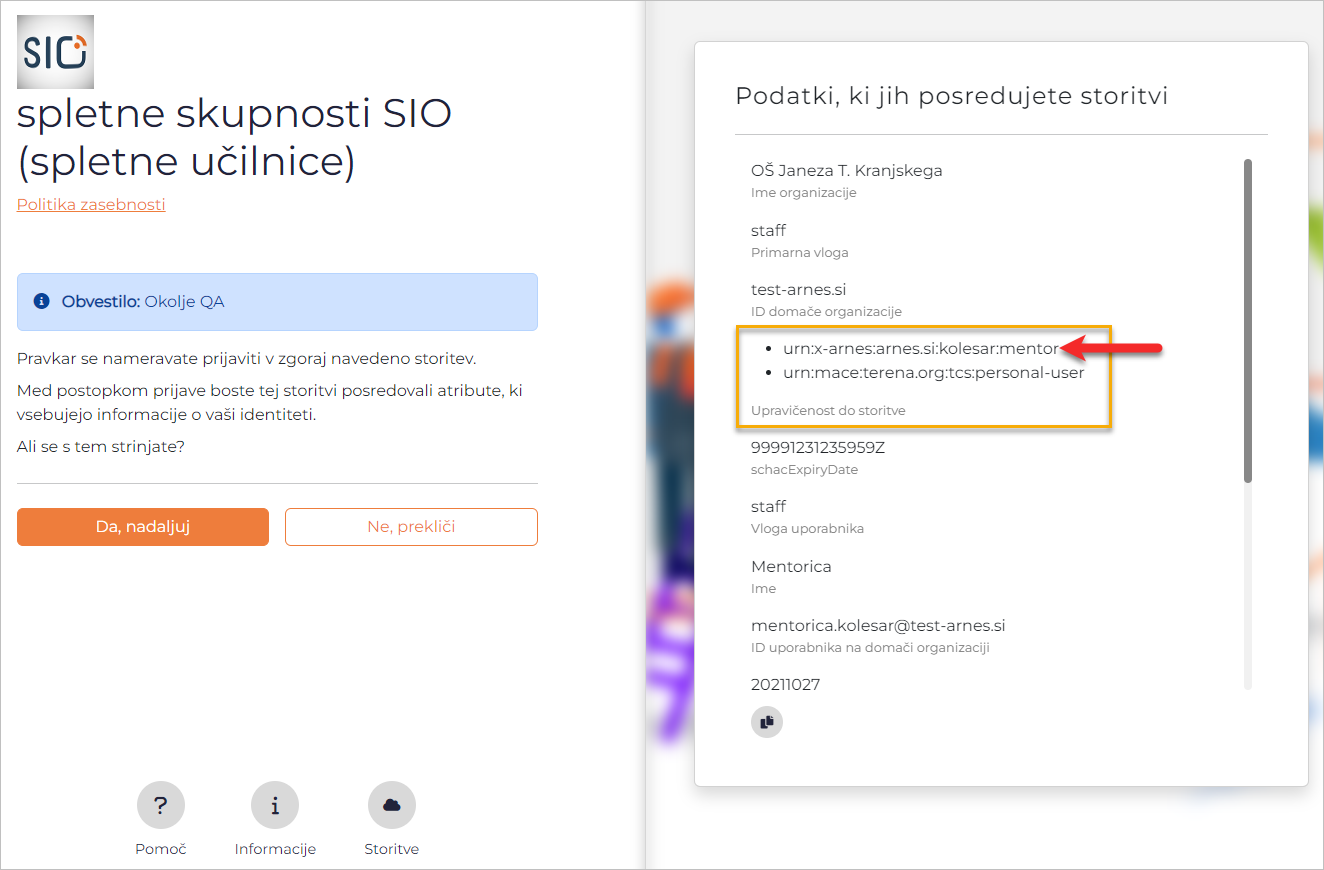
Task: Click the copy icon below 20211027
Action: click(x=767, y=722)
